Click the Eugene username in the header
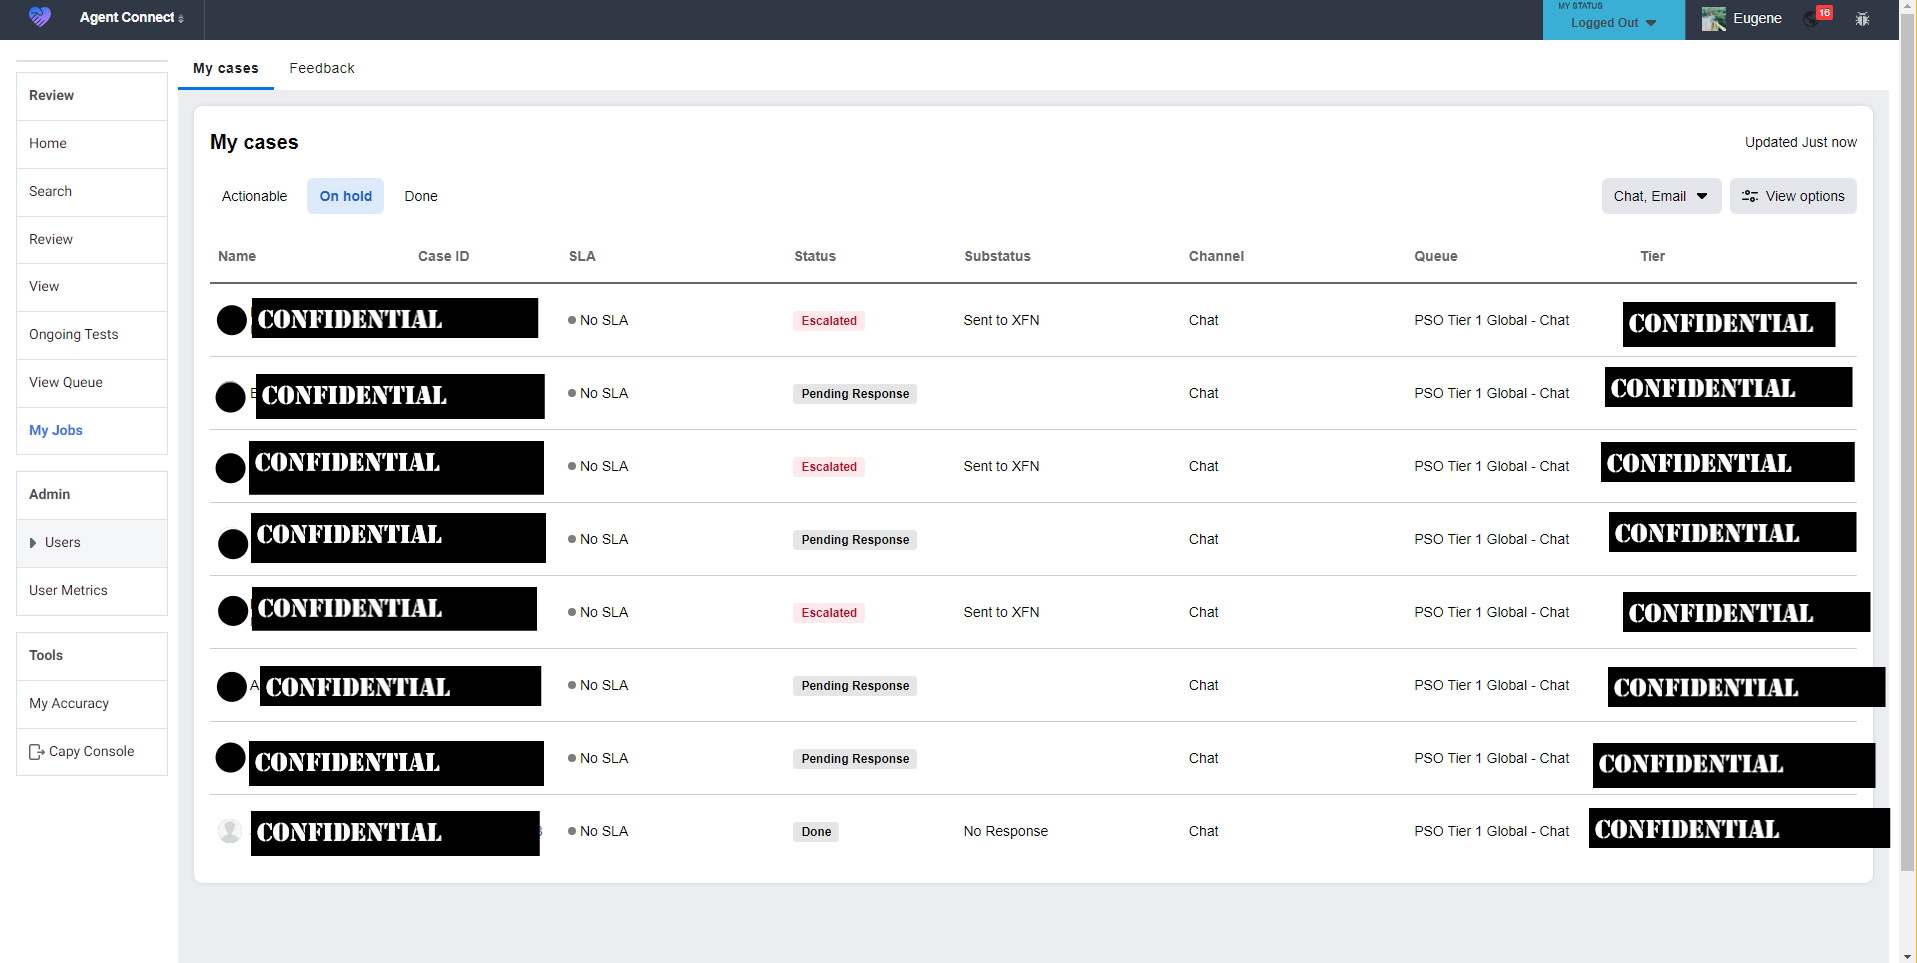This screenshot has width=1917, height=963. point(1757,18)
